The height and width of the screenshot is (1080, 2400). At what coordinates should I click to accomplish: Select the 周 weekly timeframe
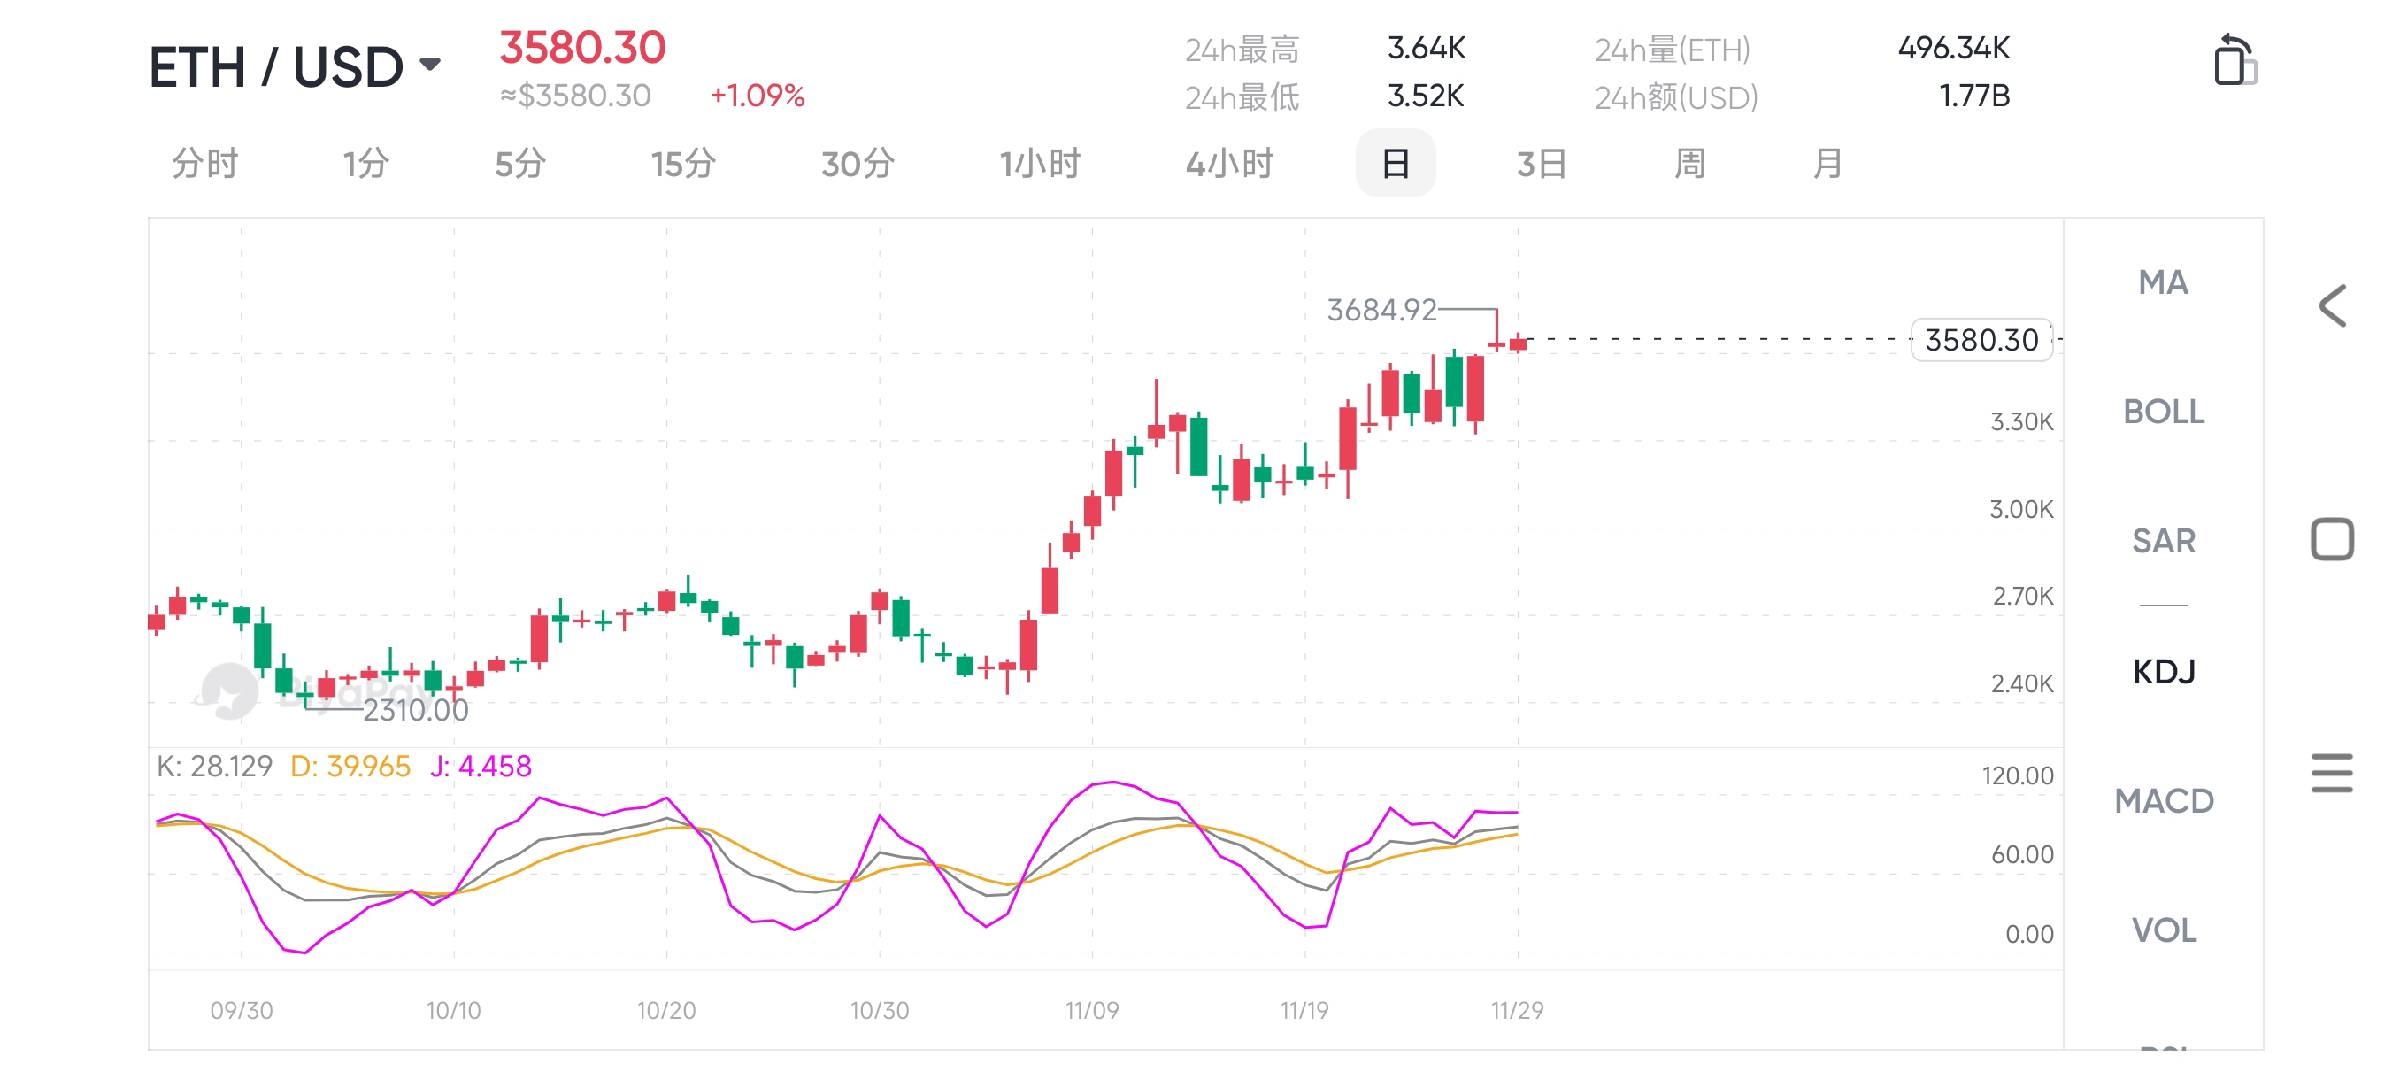click(x=1689, y=163)
